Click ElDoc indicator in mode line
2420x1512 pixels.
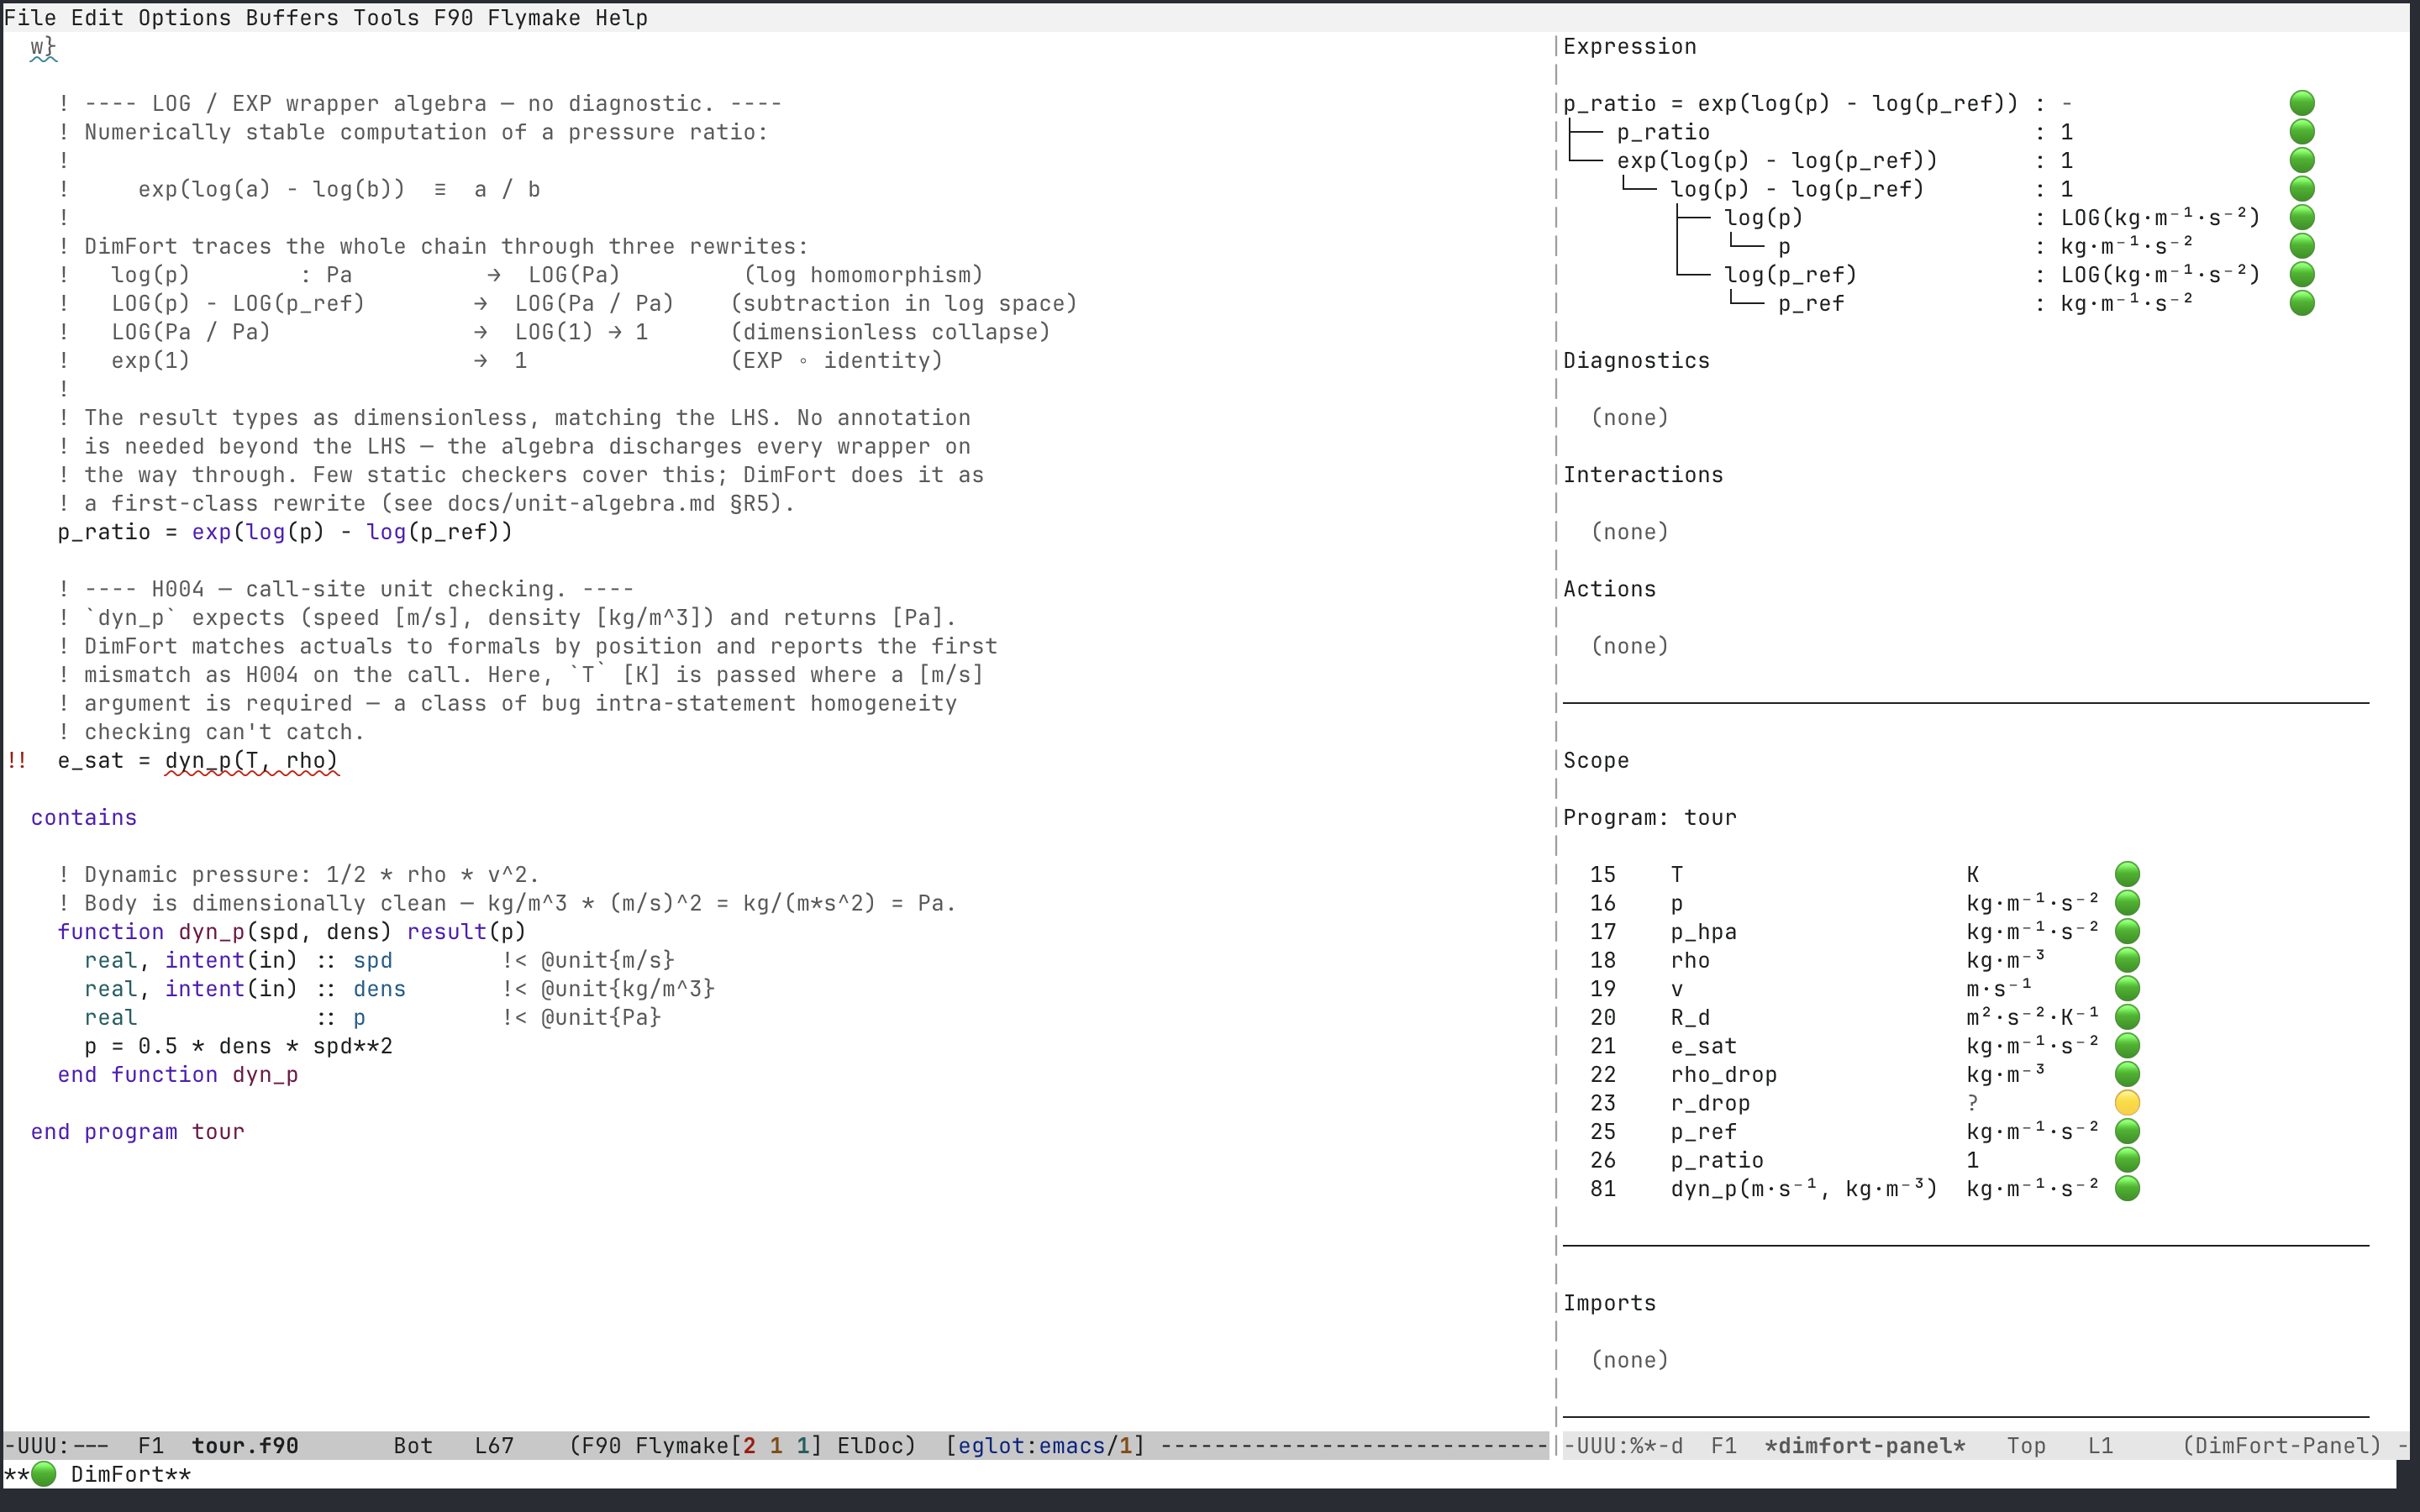click(869, 1446)
